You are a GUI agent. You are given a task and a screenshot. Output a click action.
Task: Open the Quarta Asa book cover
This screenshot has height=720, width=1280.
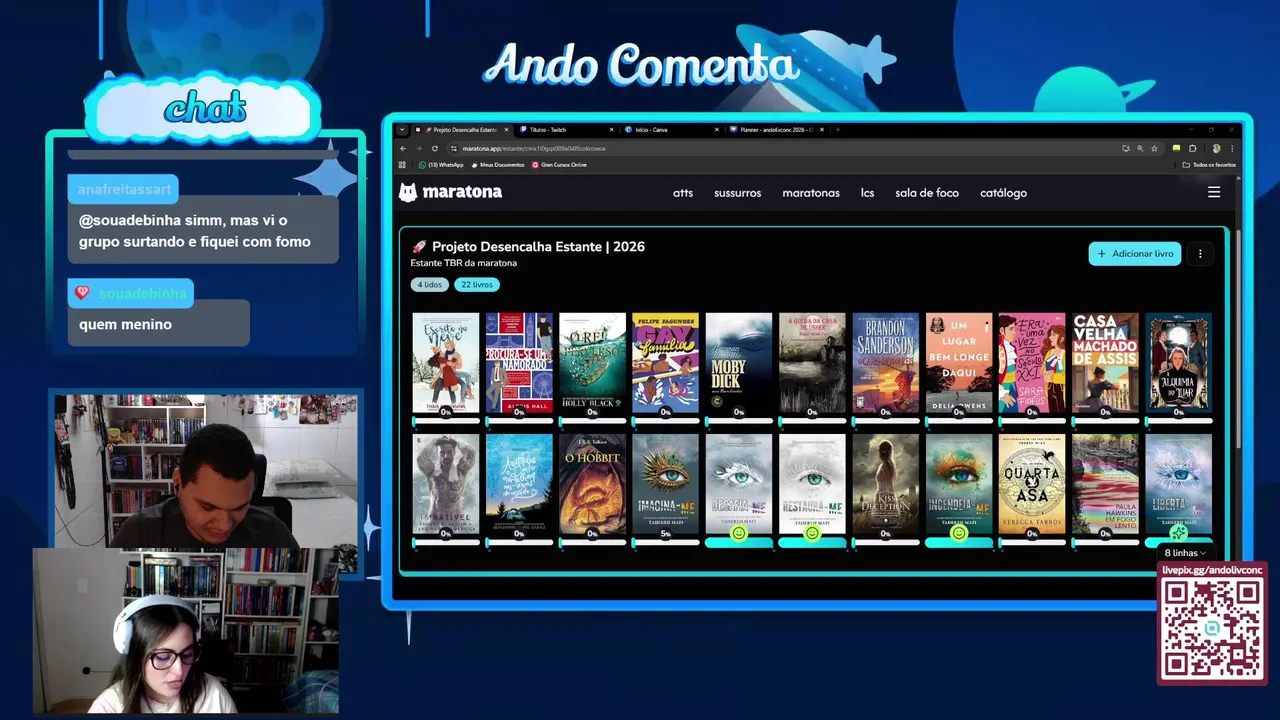tap(1032, 484)
